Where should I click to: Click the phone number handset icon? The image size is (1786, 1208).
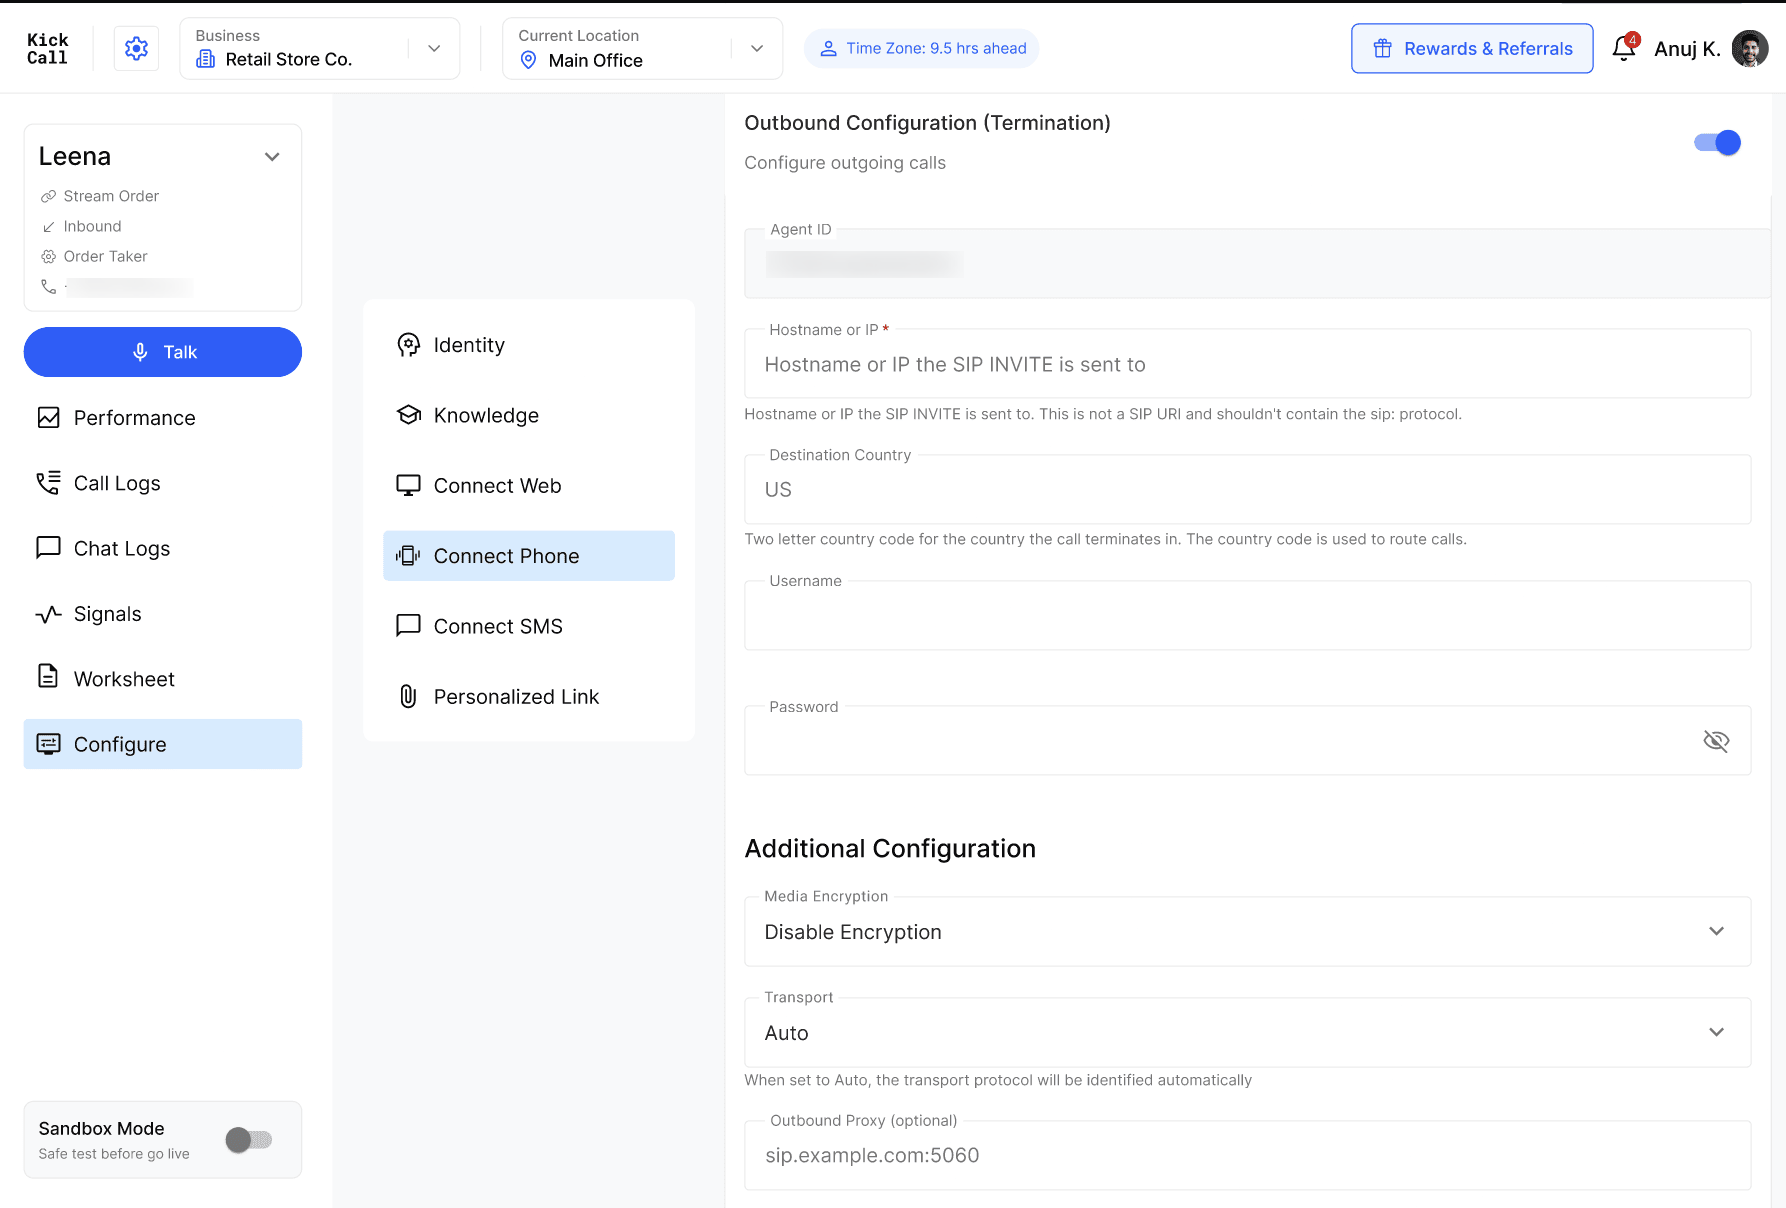pyautogui.click(x=48, y=286)
